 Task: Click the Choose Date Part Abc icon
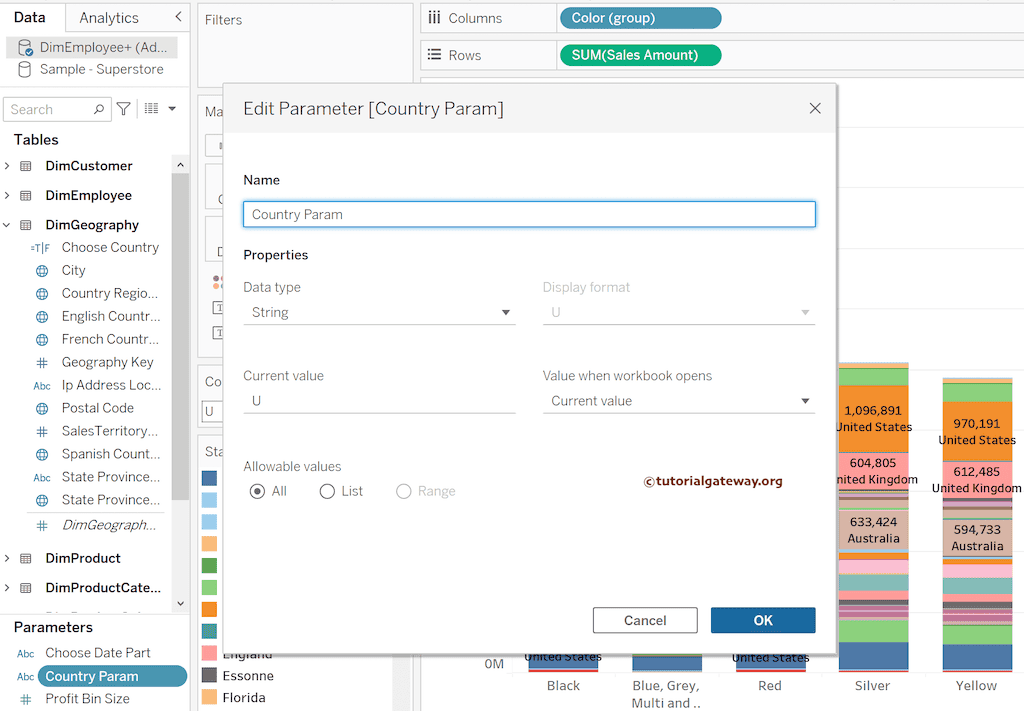click(x=25, y=654)
